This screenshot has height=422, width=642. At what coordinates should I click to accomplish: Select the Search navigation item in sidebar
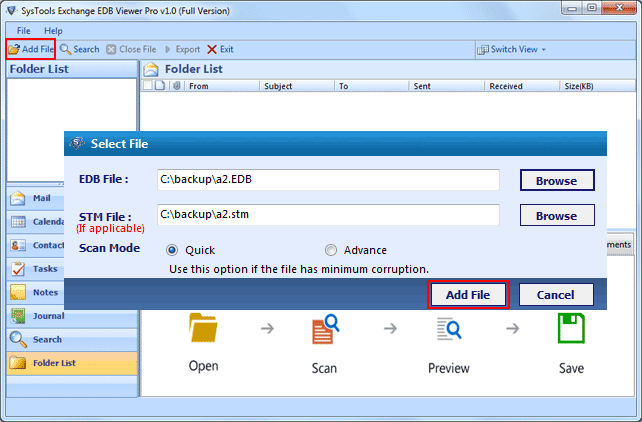pyautogui.click(x=72, y=339)
